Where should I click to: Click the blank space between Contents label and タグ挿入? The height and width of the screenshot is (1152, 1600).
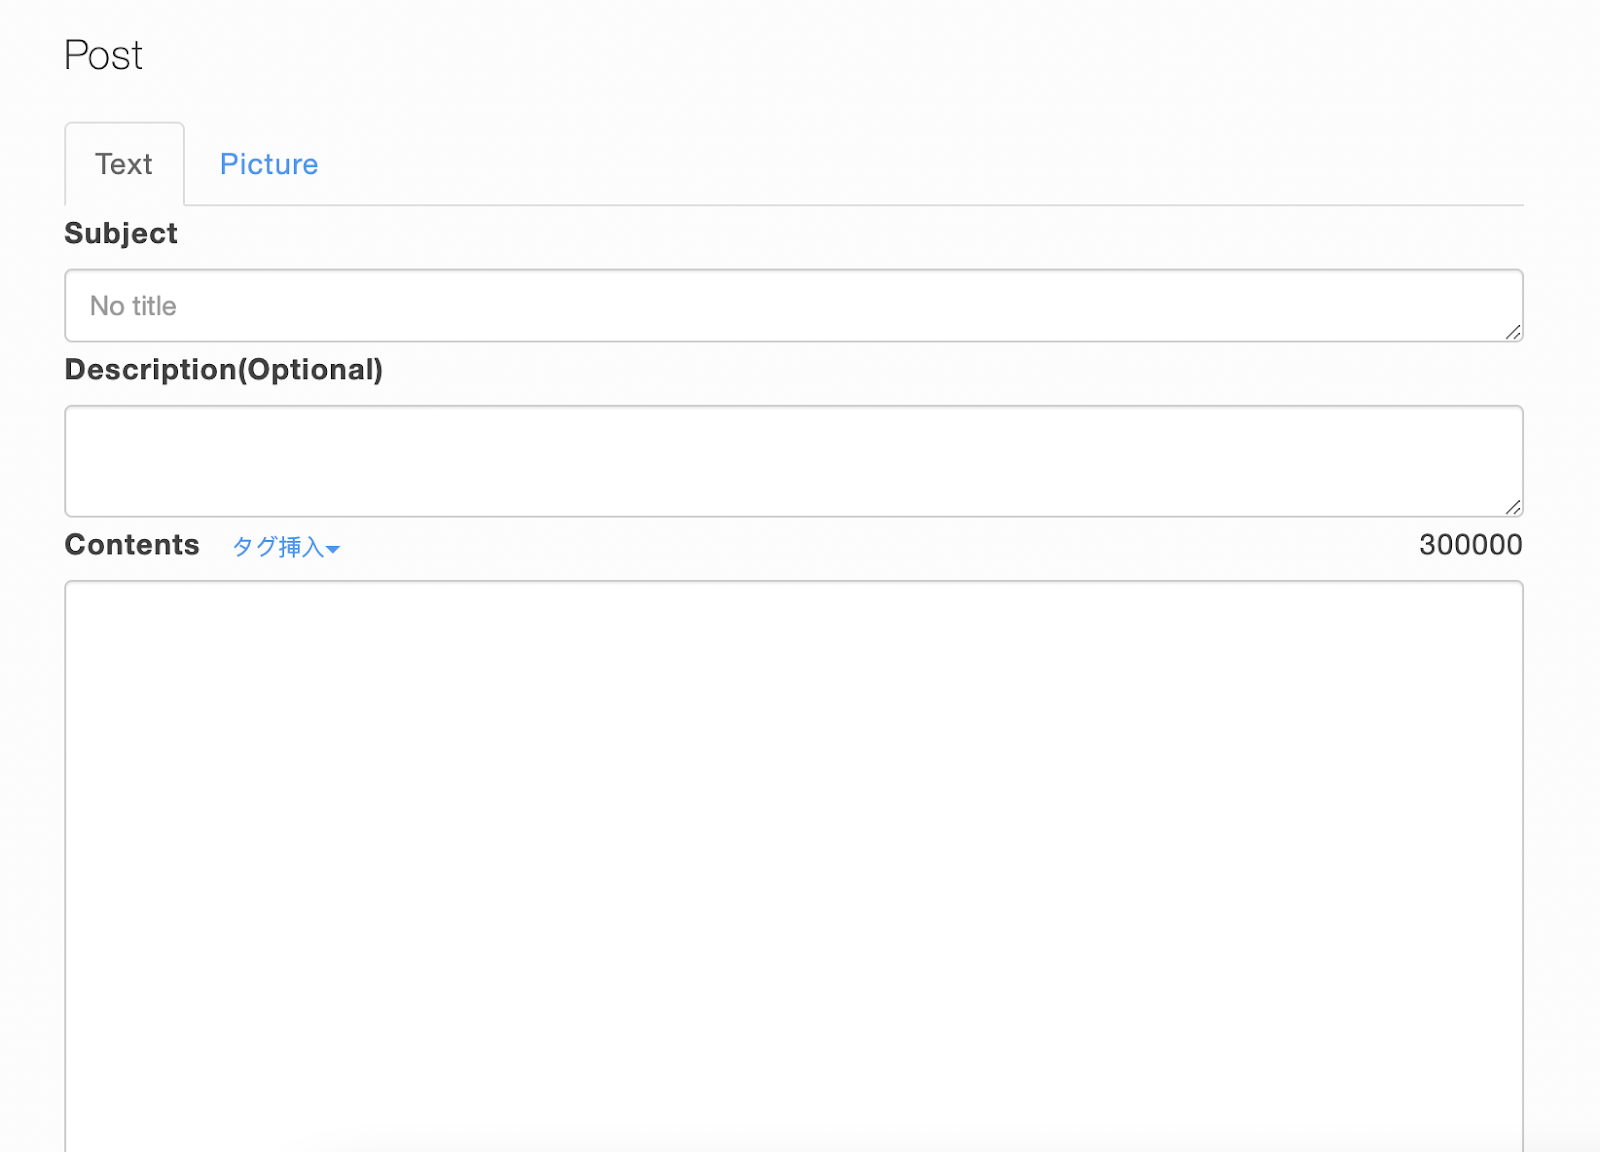pos(216,546)
